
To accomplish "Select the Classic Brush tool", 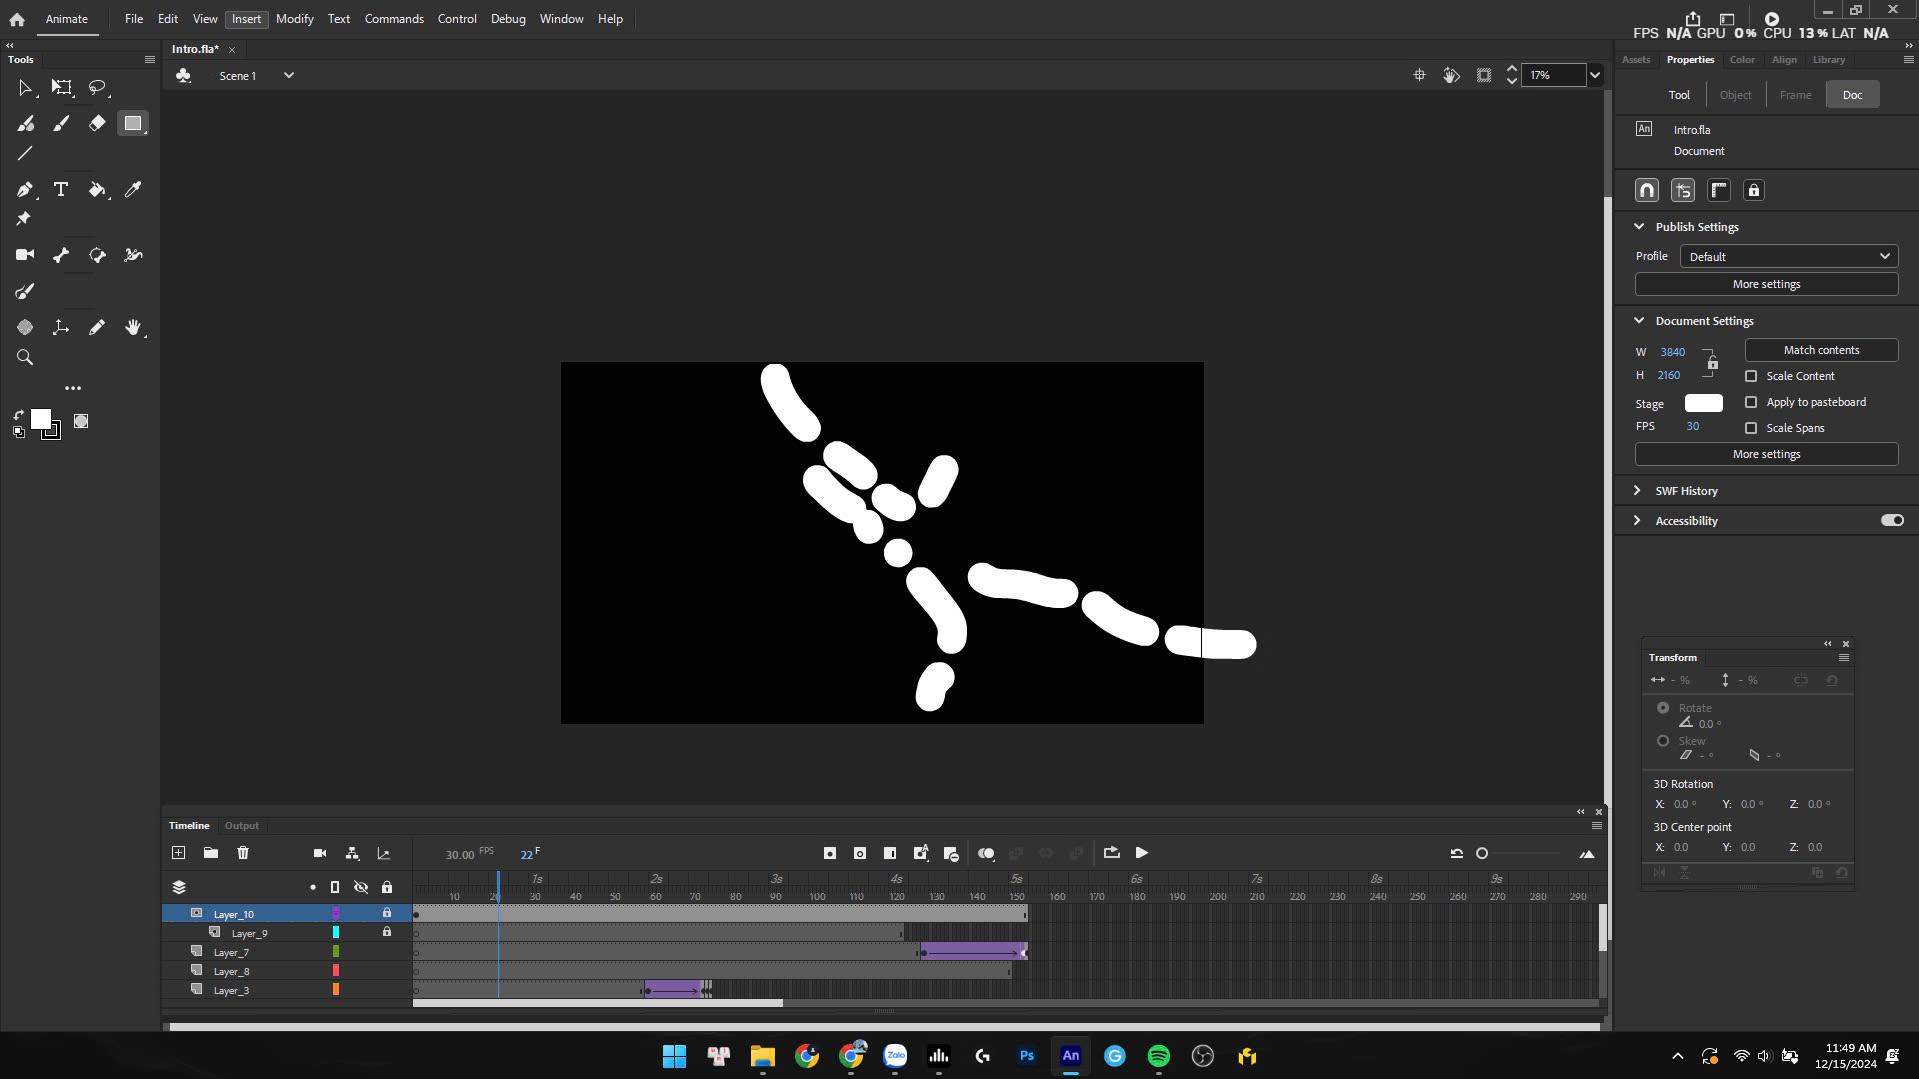I will pos(62,123).
